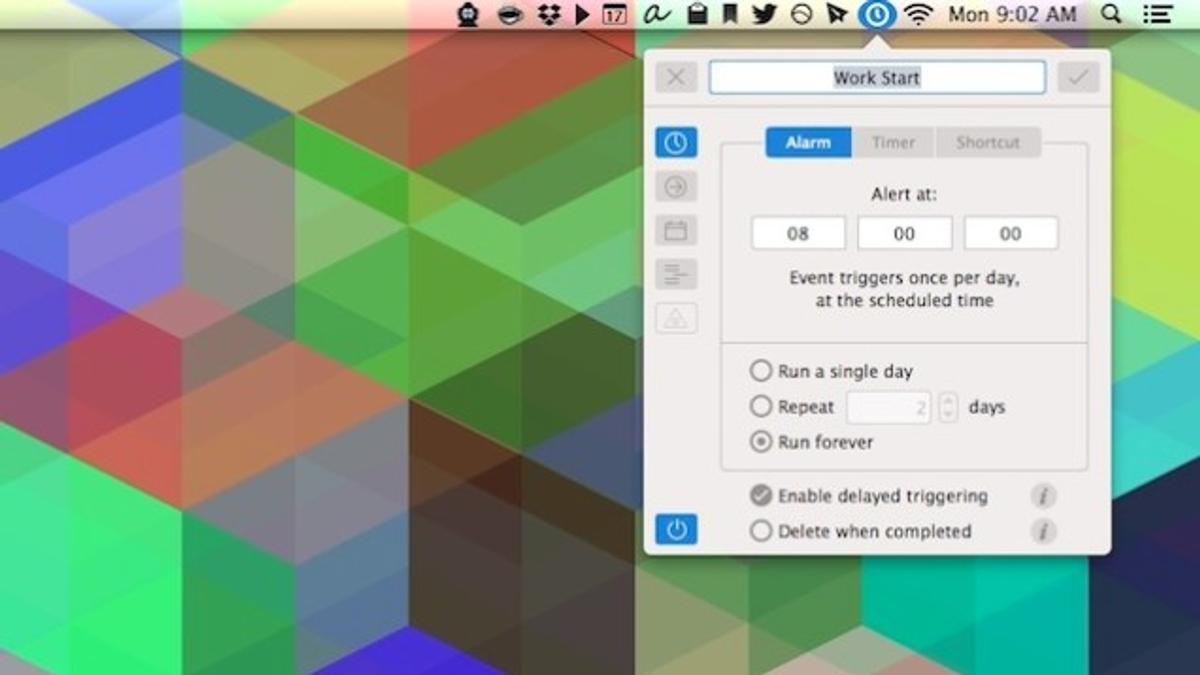Click the lips menu bar icon
1200x675 pixels.
click(510, 14)
